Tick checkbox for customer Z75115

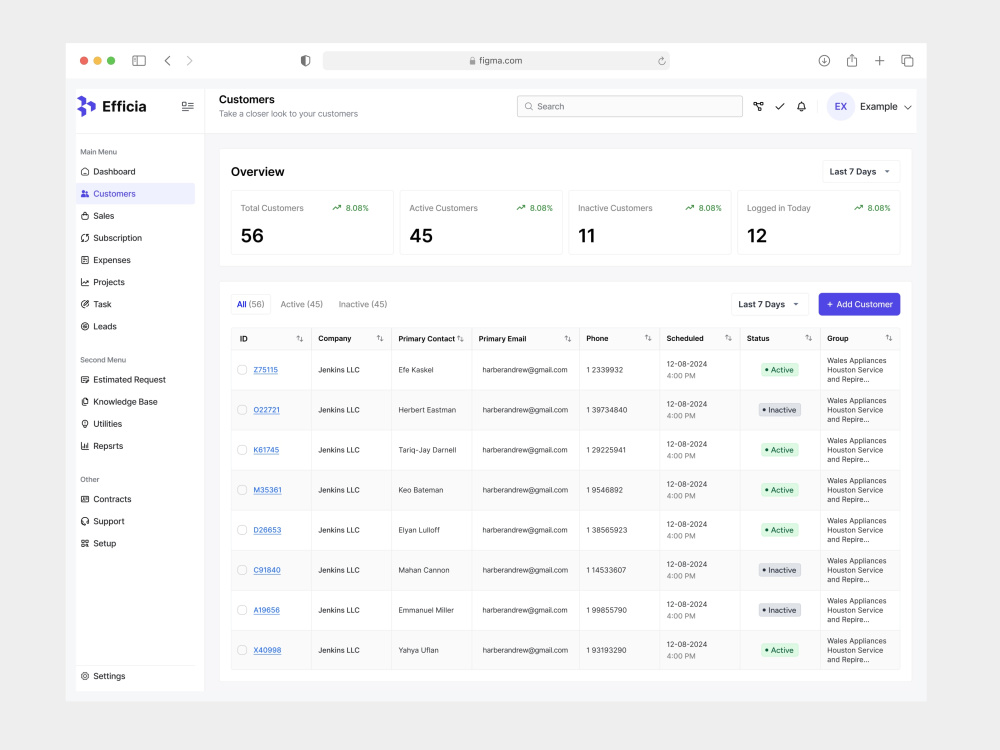pyautogui.click(x=242, y=370)
